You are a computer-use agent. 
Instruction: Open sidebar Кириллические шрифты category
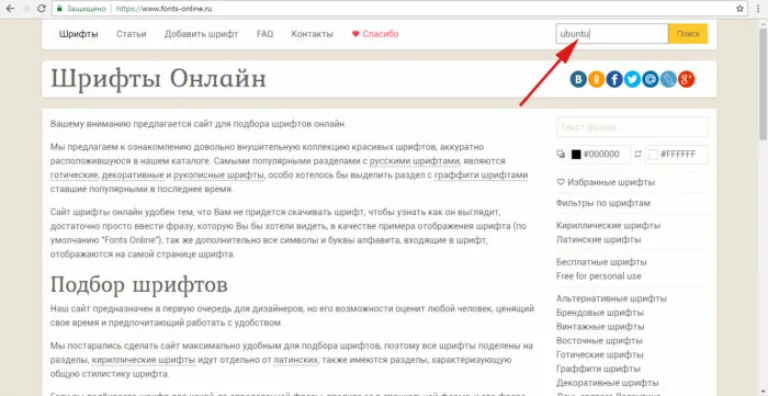pos(608,225)
